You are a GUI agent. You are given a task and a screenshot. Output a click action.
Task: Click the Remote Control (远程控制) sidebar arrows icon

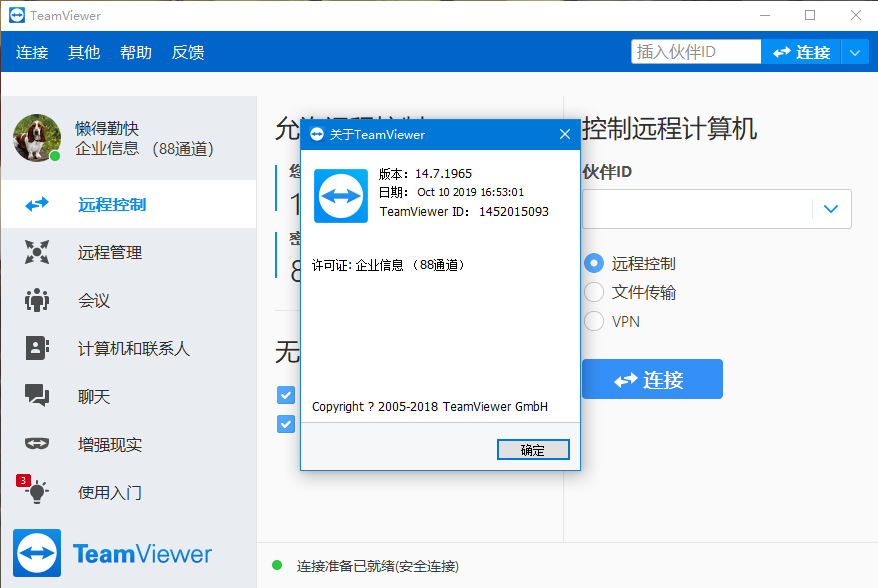coord(37,205)
